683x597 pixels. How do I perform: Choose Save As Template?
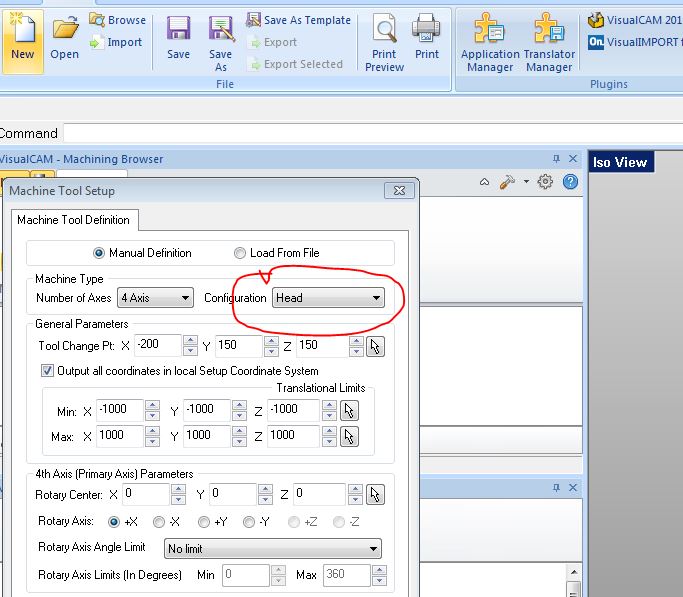298,20
